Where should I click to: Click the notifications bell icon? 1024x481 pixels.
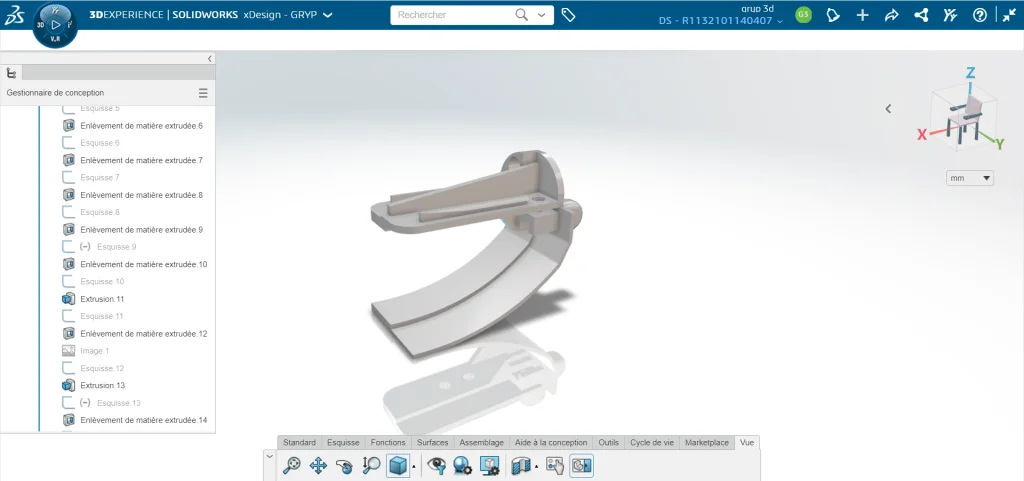coord(832,15)
